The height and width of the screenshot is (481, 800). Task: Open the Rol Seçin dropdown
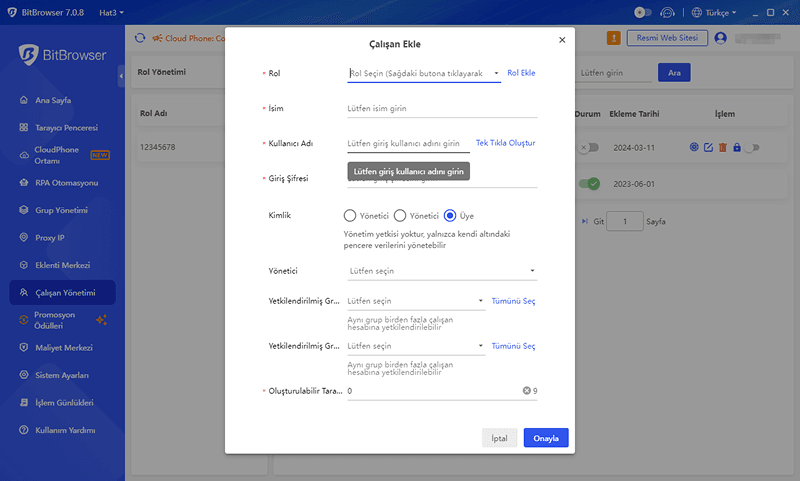tap(423, 73)
